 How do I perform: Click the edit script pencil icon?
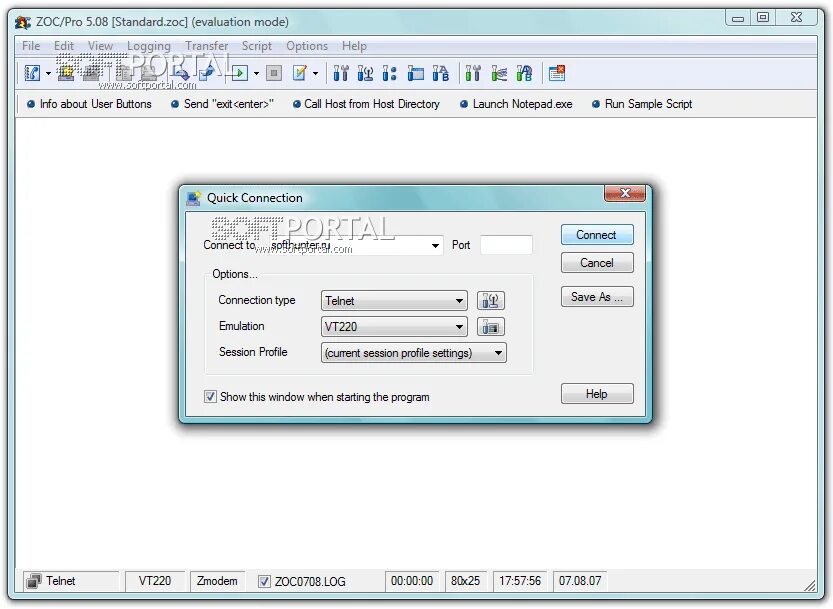click(x=300, y=73)
